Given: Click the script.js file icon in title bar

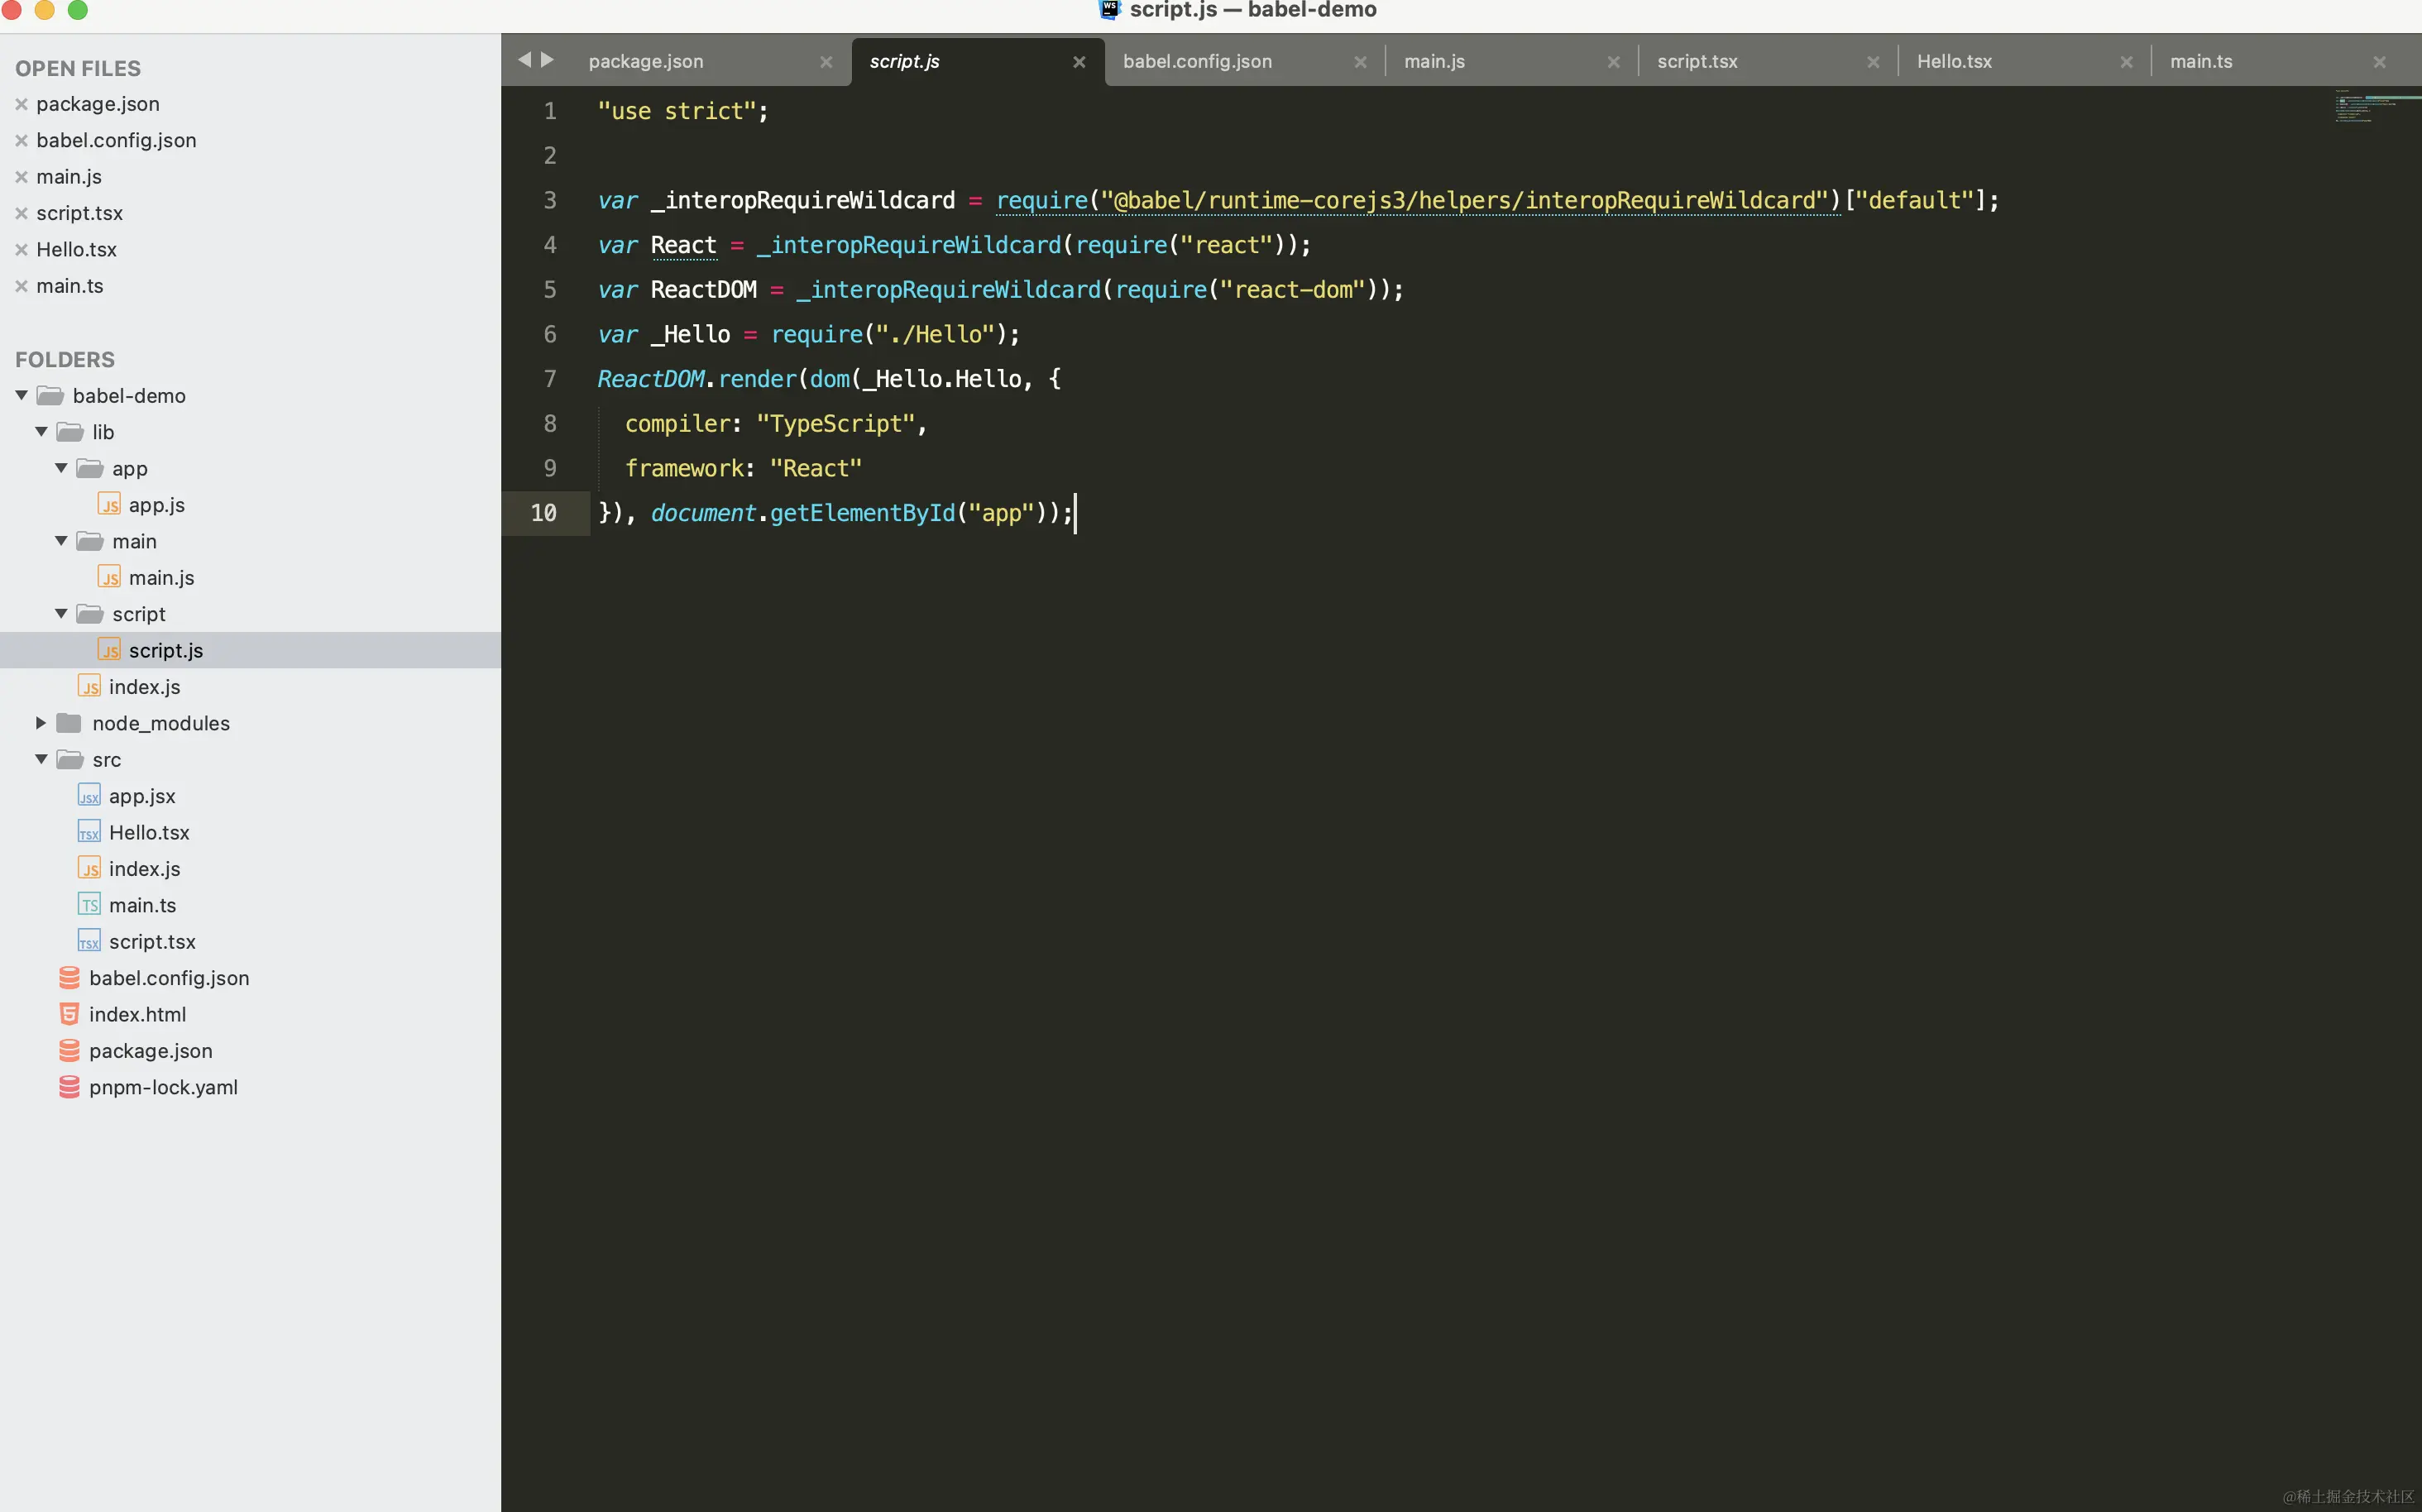Looking at the screenshot, I should click(1109, 10).
